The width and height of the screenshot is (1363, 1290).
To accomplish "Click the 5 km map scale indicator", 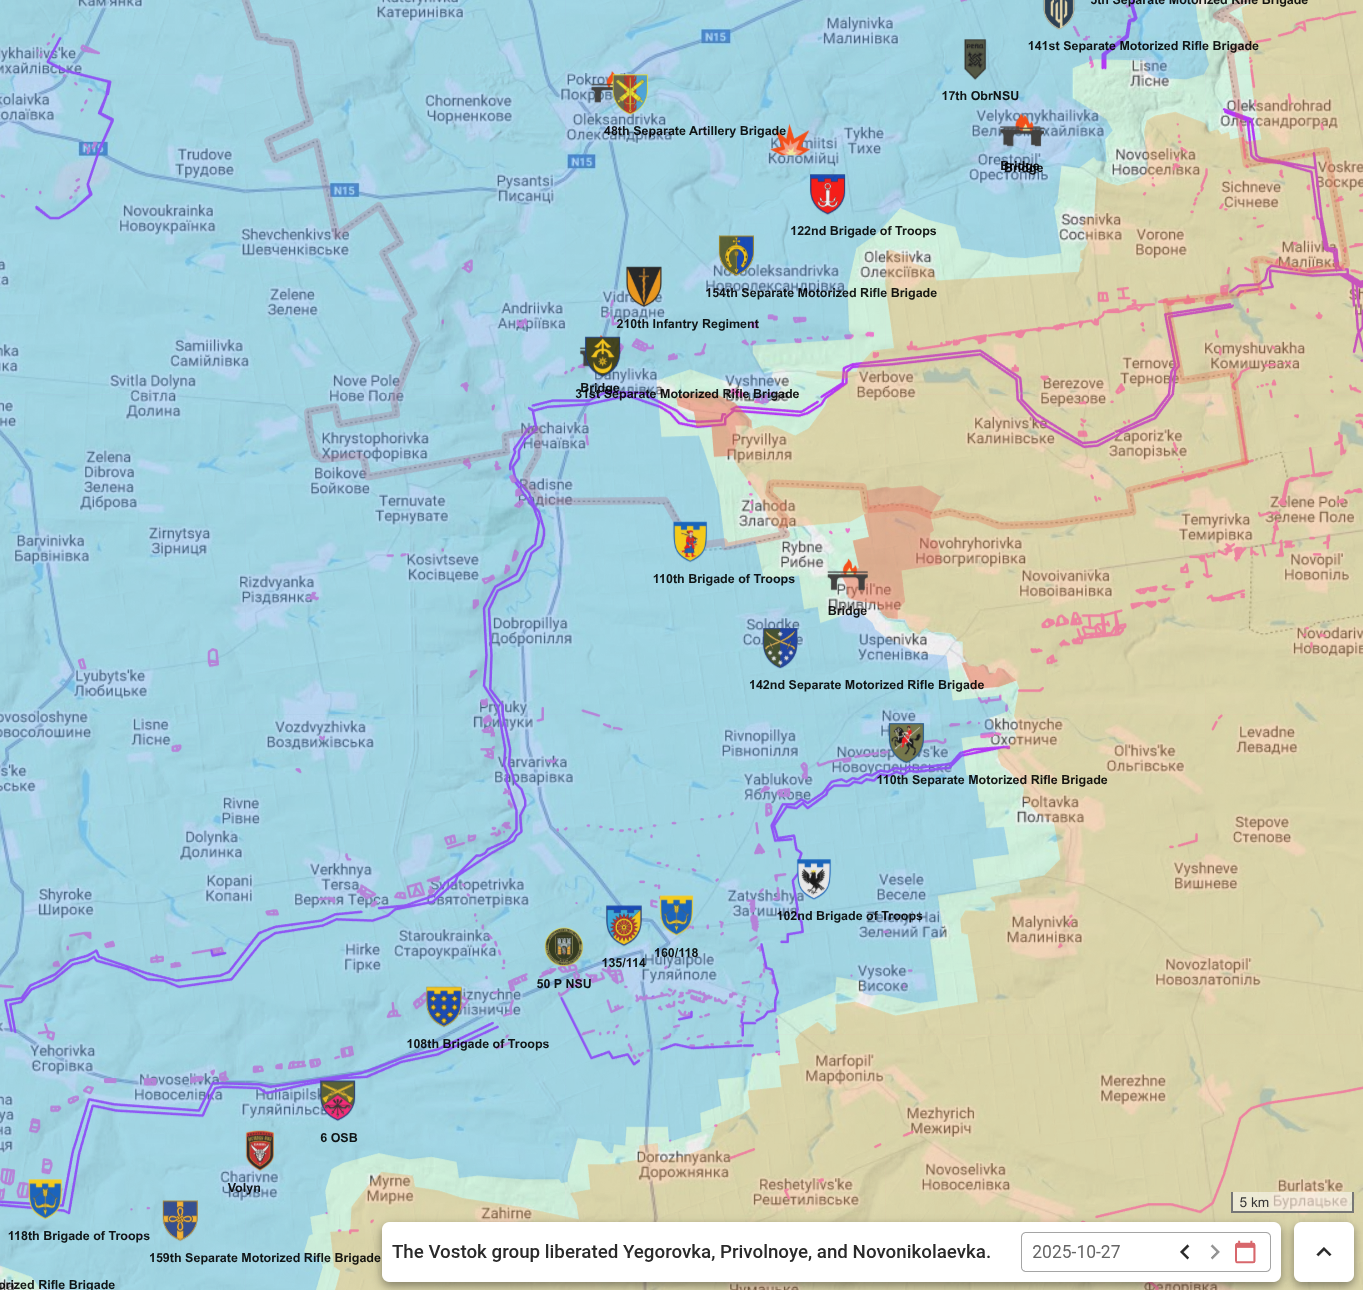I will click(x=1292, y=1202).
